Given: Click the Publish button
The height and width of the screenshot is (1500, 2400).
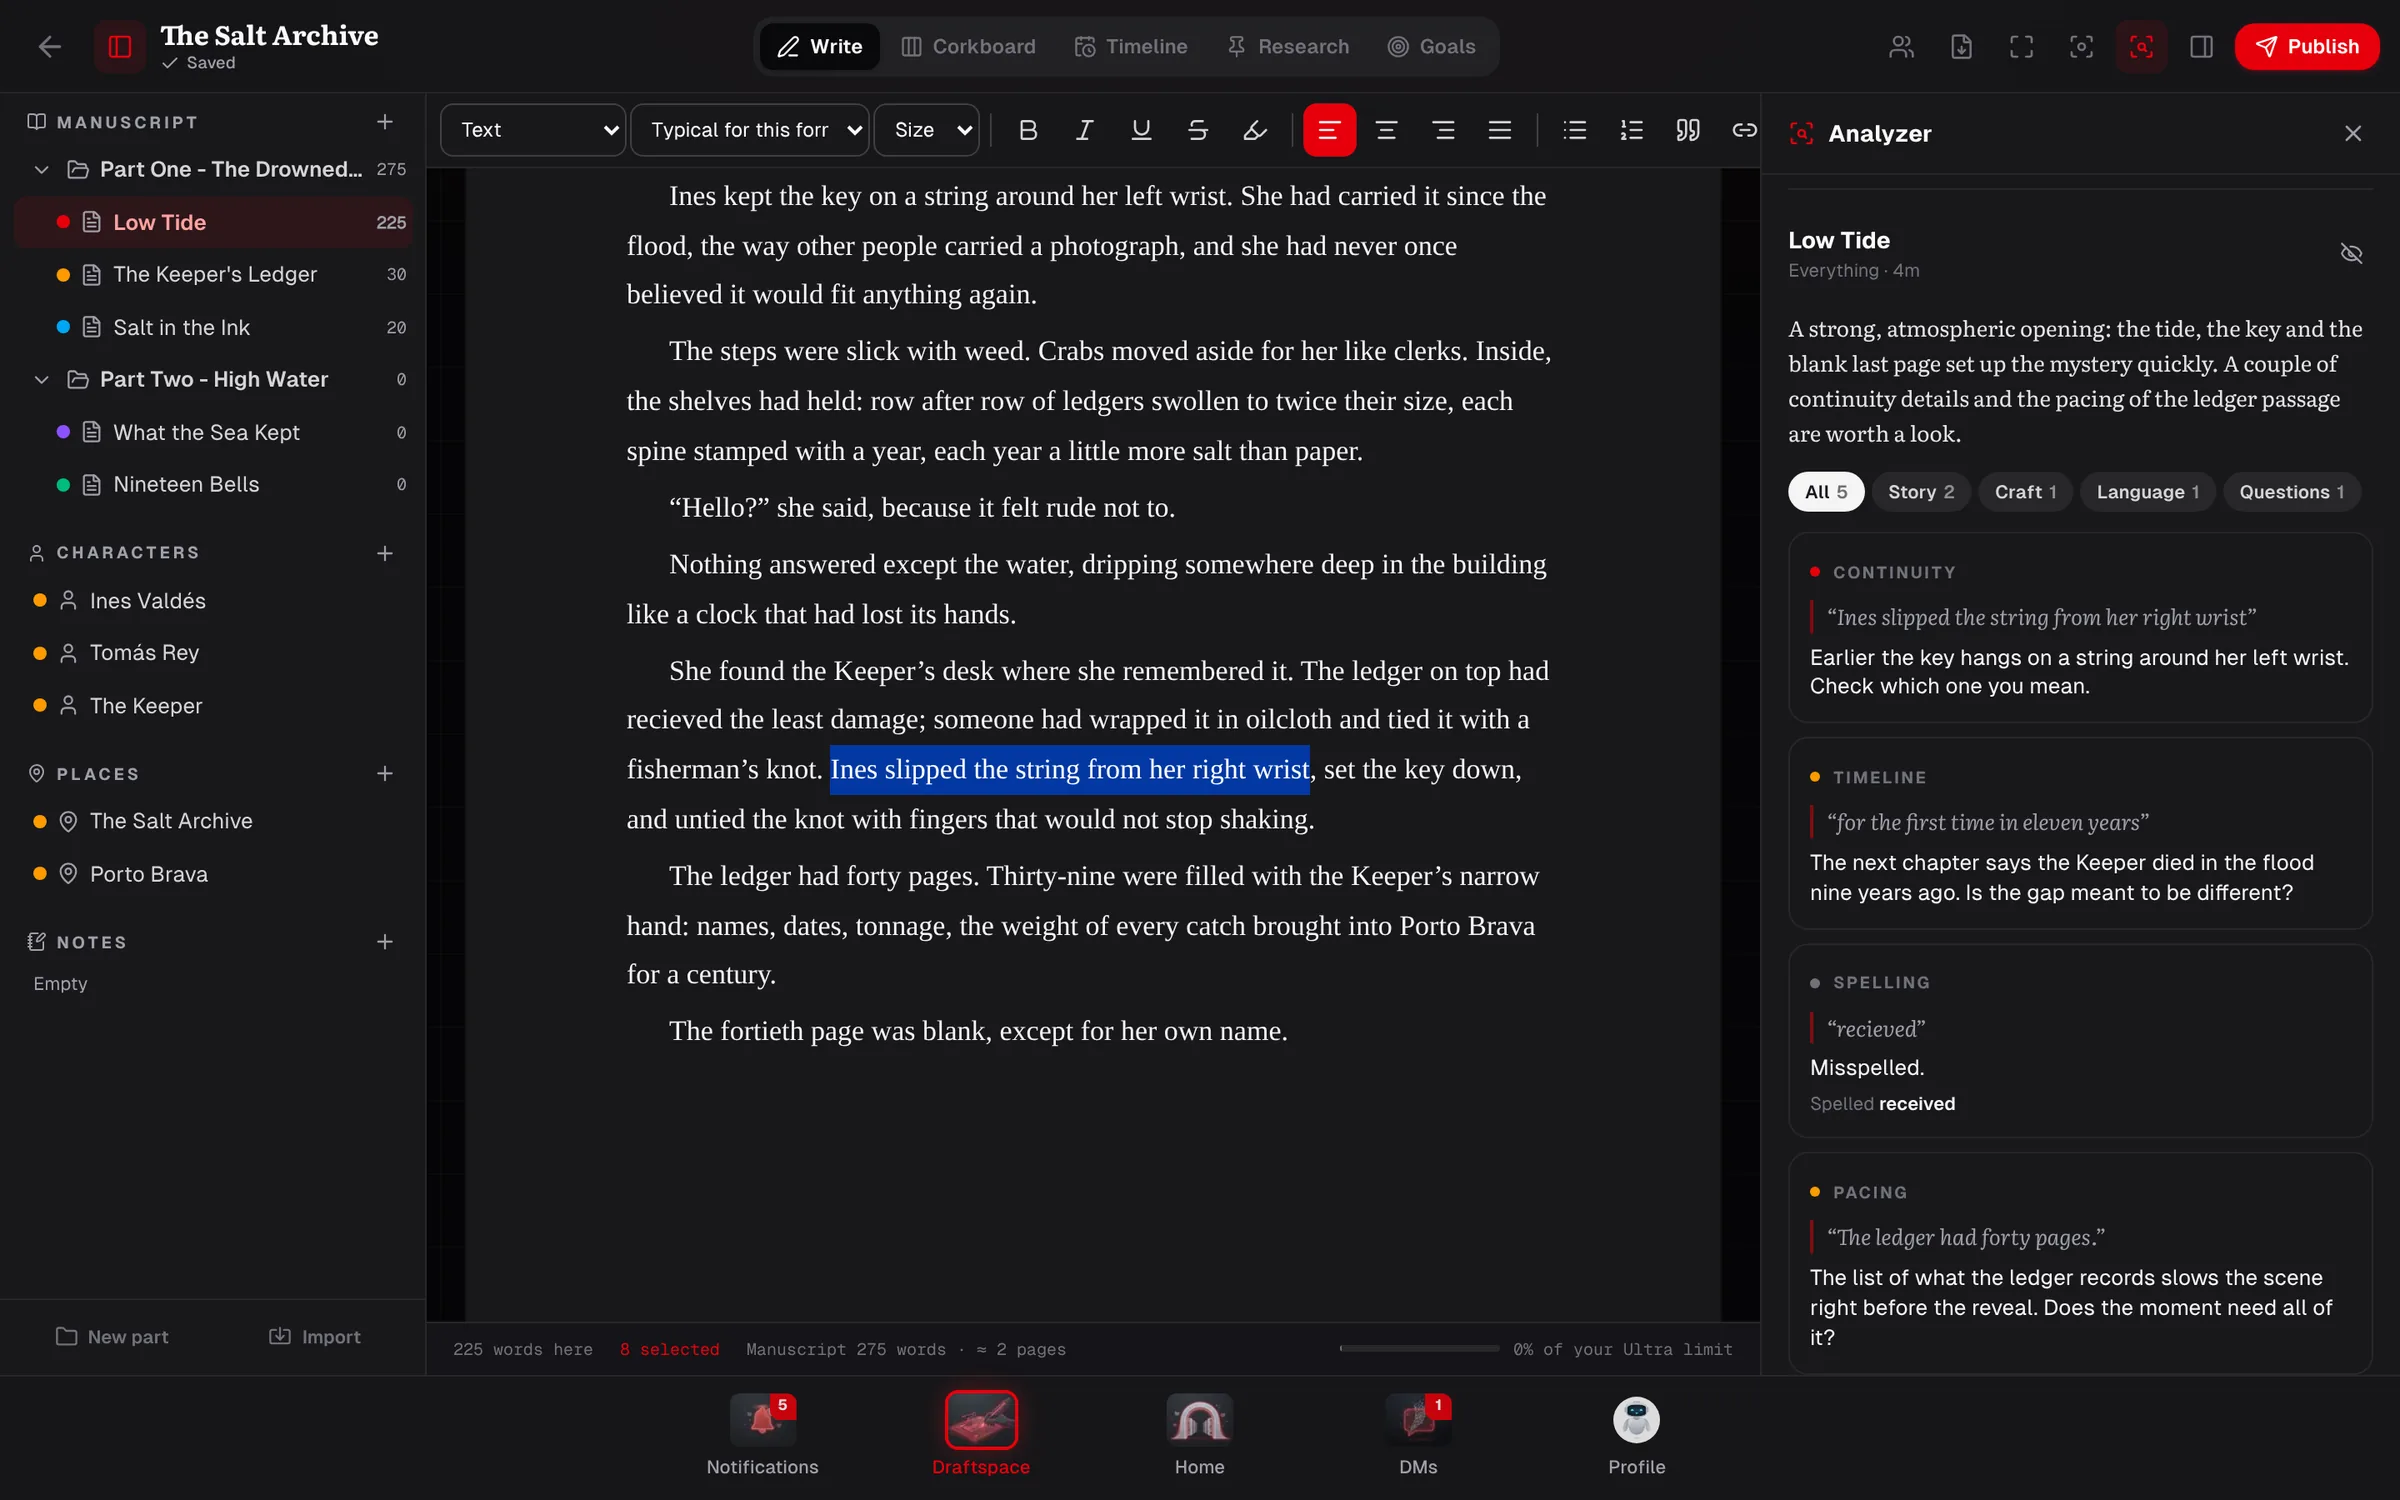Looking at the screenshot, I should (2307, 47).
